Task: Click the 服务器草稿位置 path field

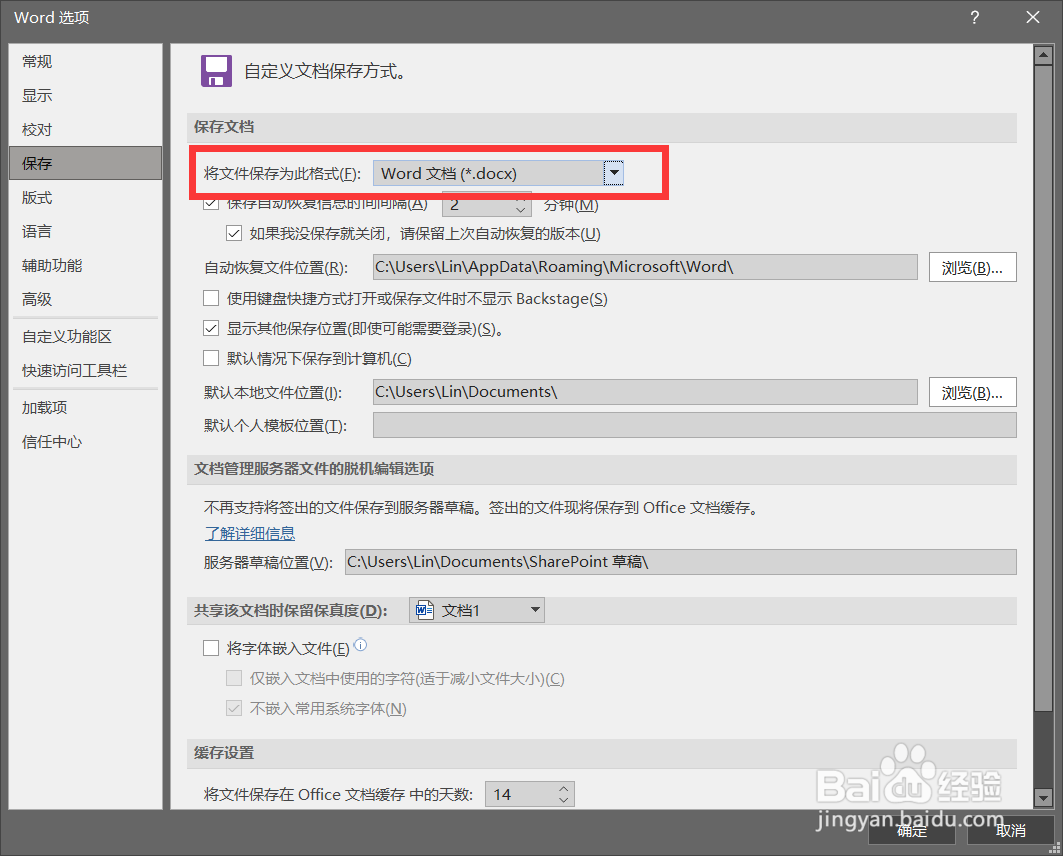Action: (681, 562)
